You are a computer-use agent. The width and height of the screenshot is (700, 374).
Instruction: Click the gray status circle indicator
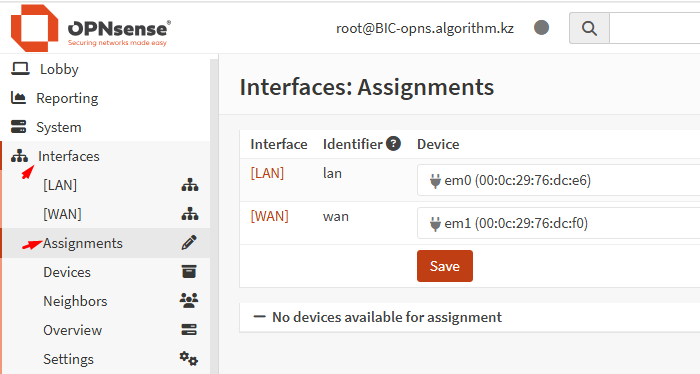click(542, 28)
